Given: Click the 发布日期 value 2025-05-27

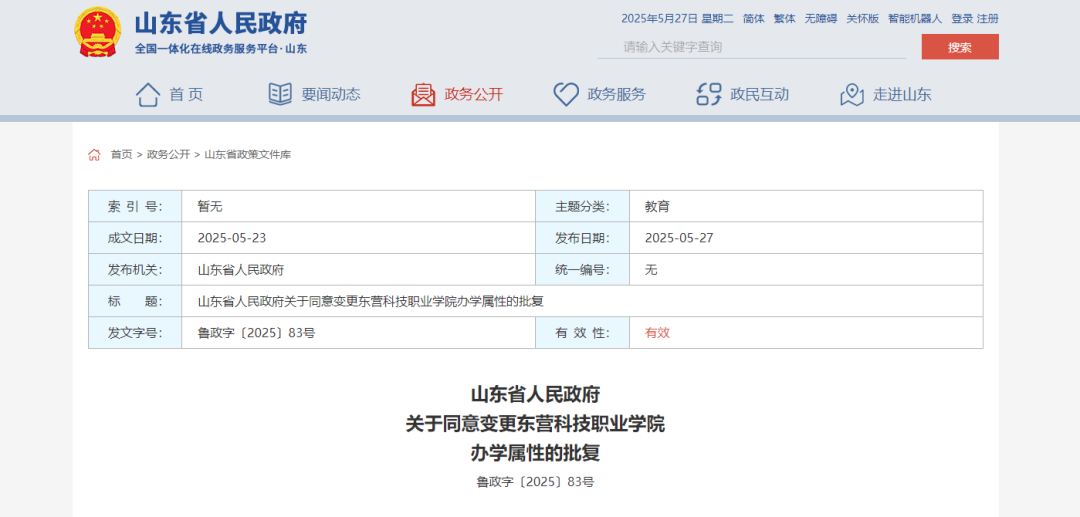Looking at the screenshot, I should coord(679,238).
